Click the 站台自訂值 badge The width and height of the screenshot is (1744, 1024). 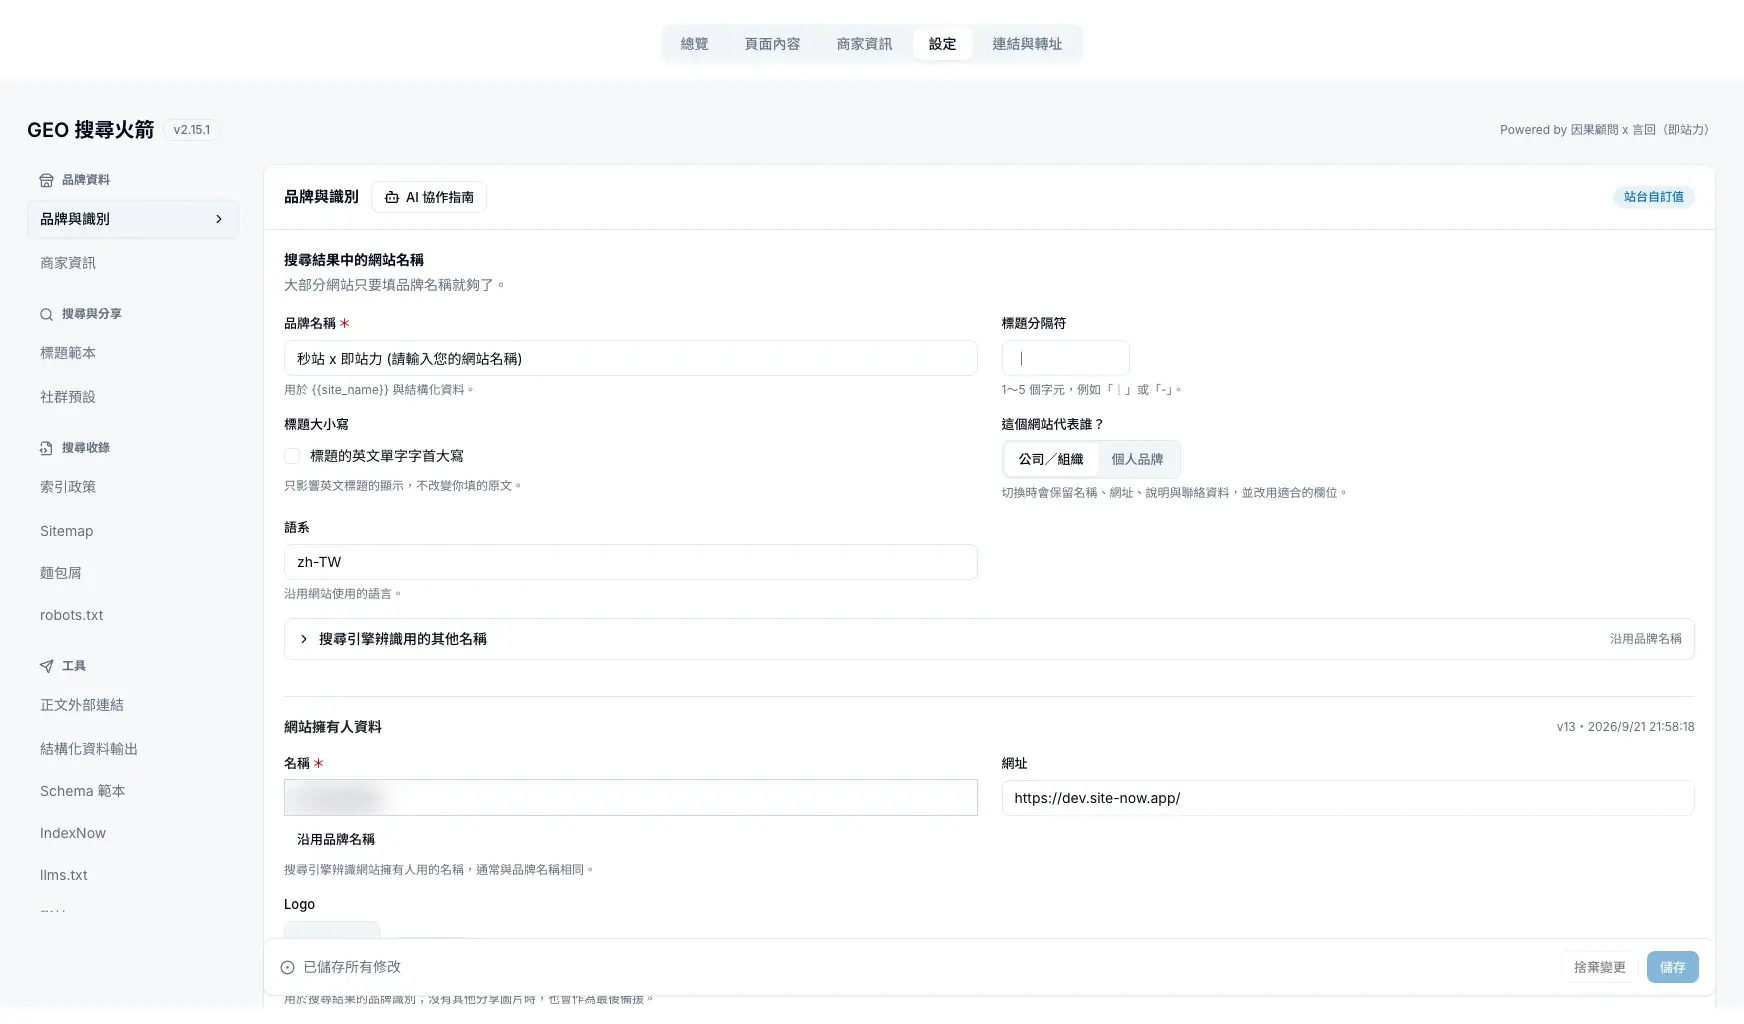(1653, 197)
